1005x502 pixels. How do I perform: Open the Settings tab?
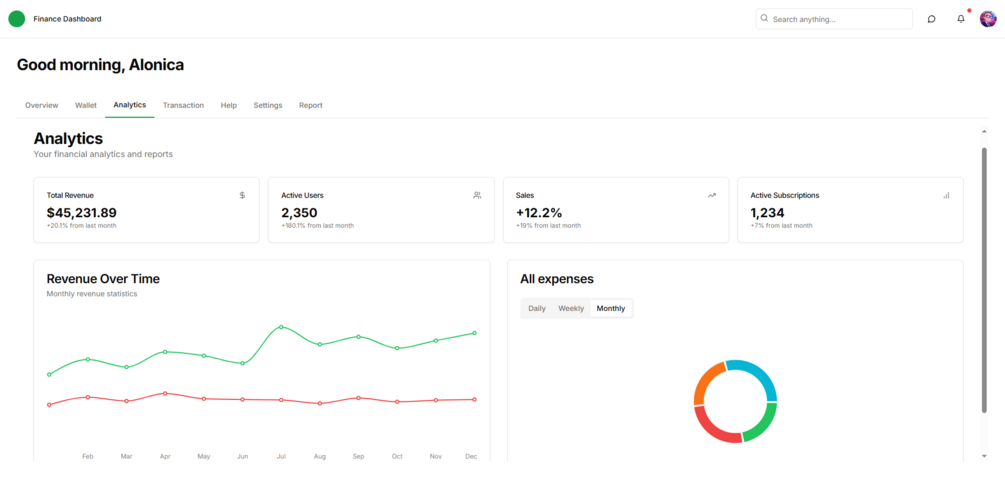click(268, 105)
